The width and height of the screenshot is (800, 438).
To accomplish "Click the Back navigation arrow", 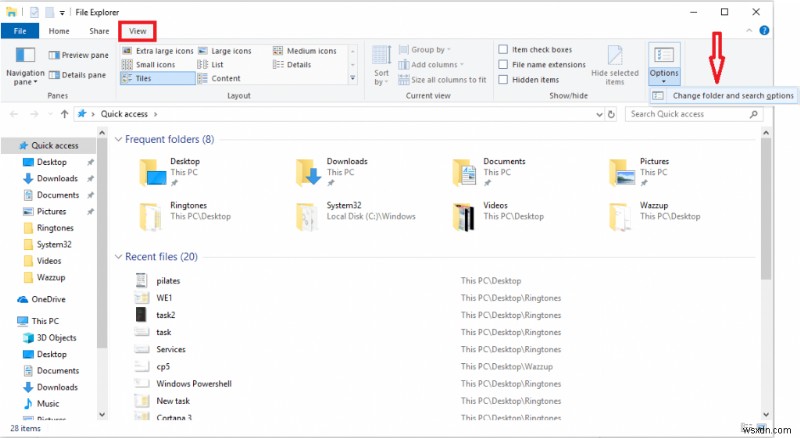I will click(x=14, y=114).
